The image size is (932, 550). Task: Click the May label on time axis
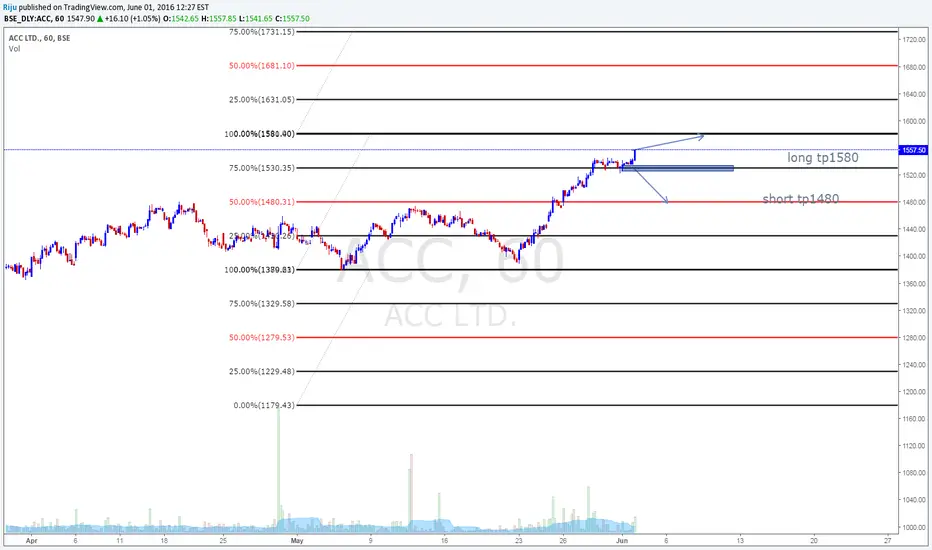coord(297,540)
